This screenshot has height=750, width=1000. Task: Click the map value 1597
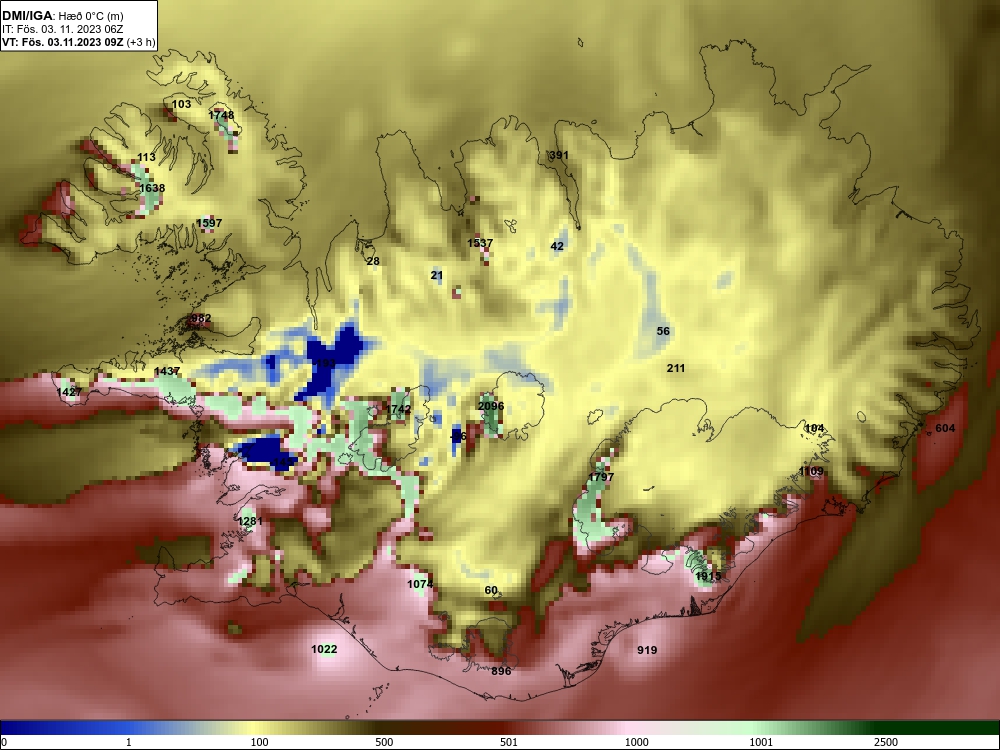(209, 223)
